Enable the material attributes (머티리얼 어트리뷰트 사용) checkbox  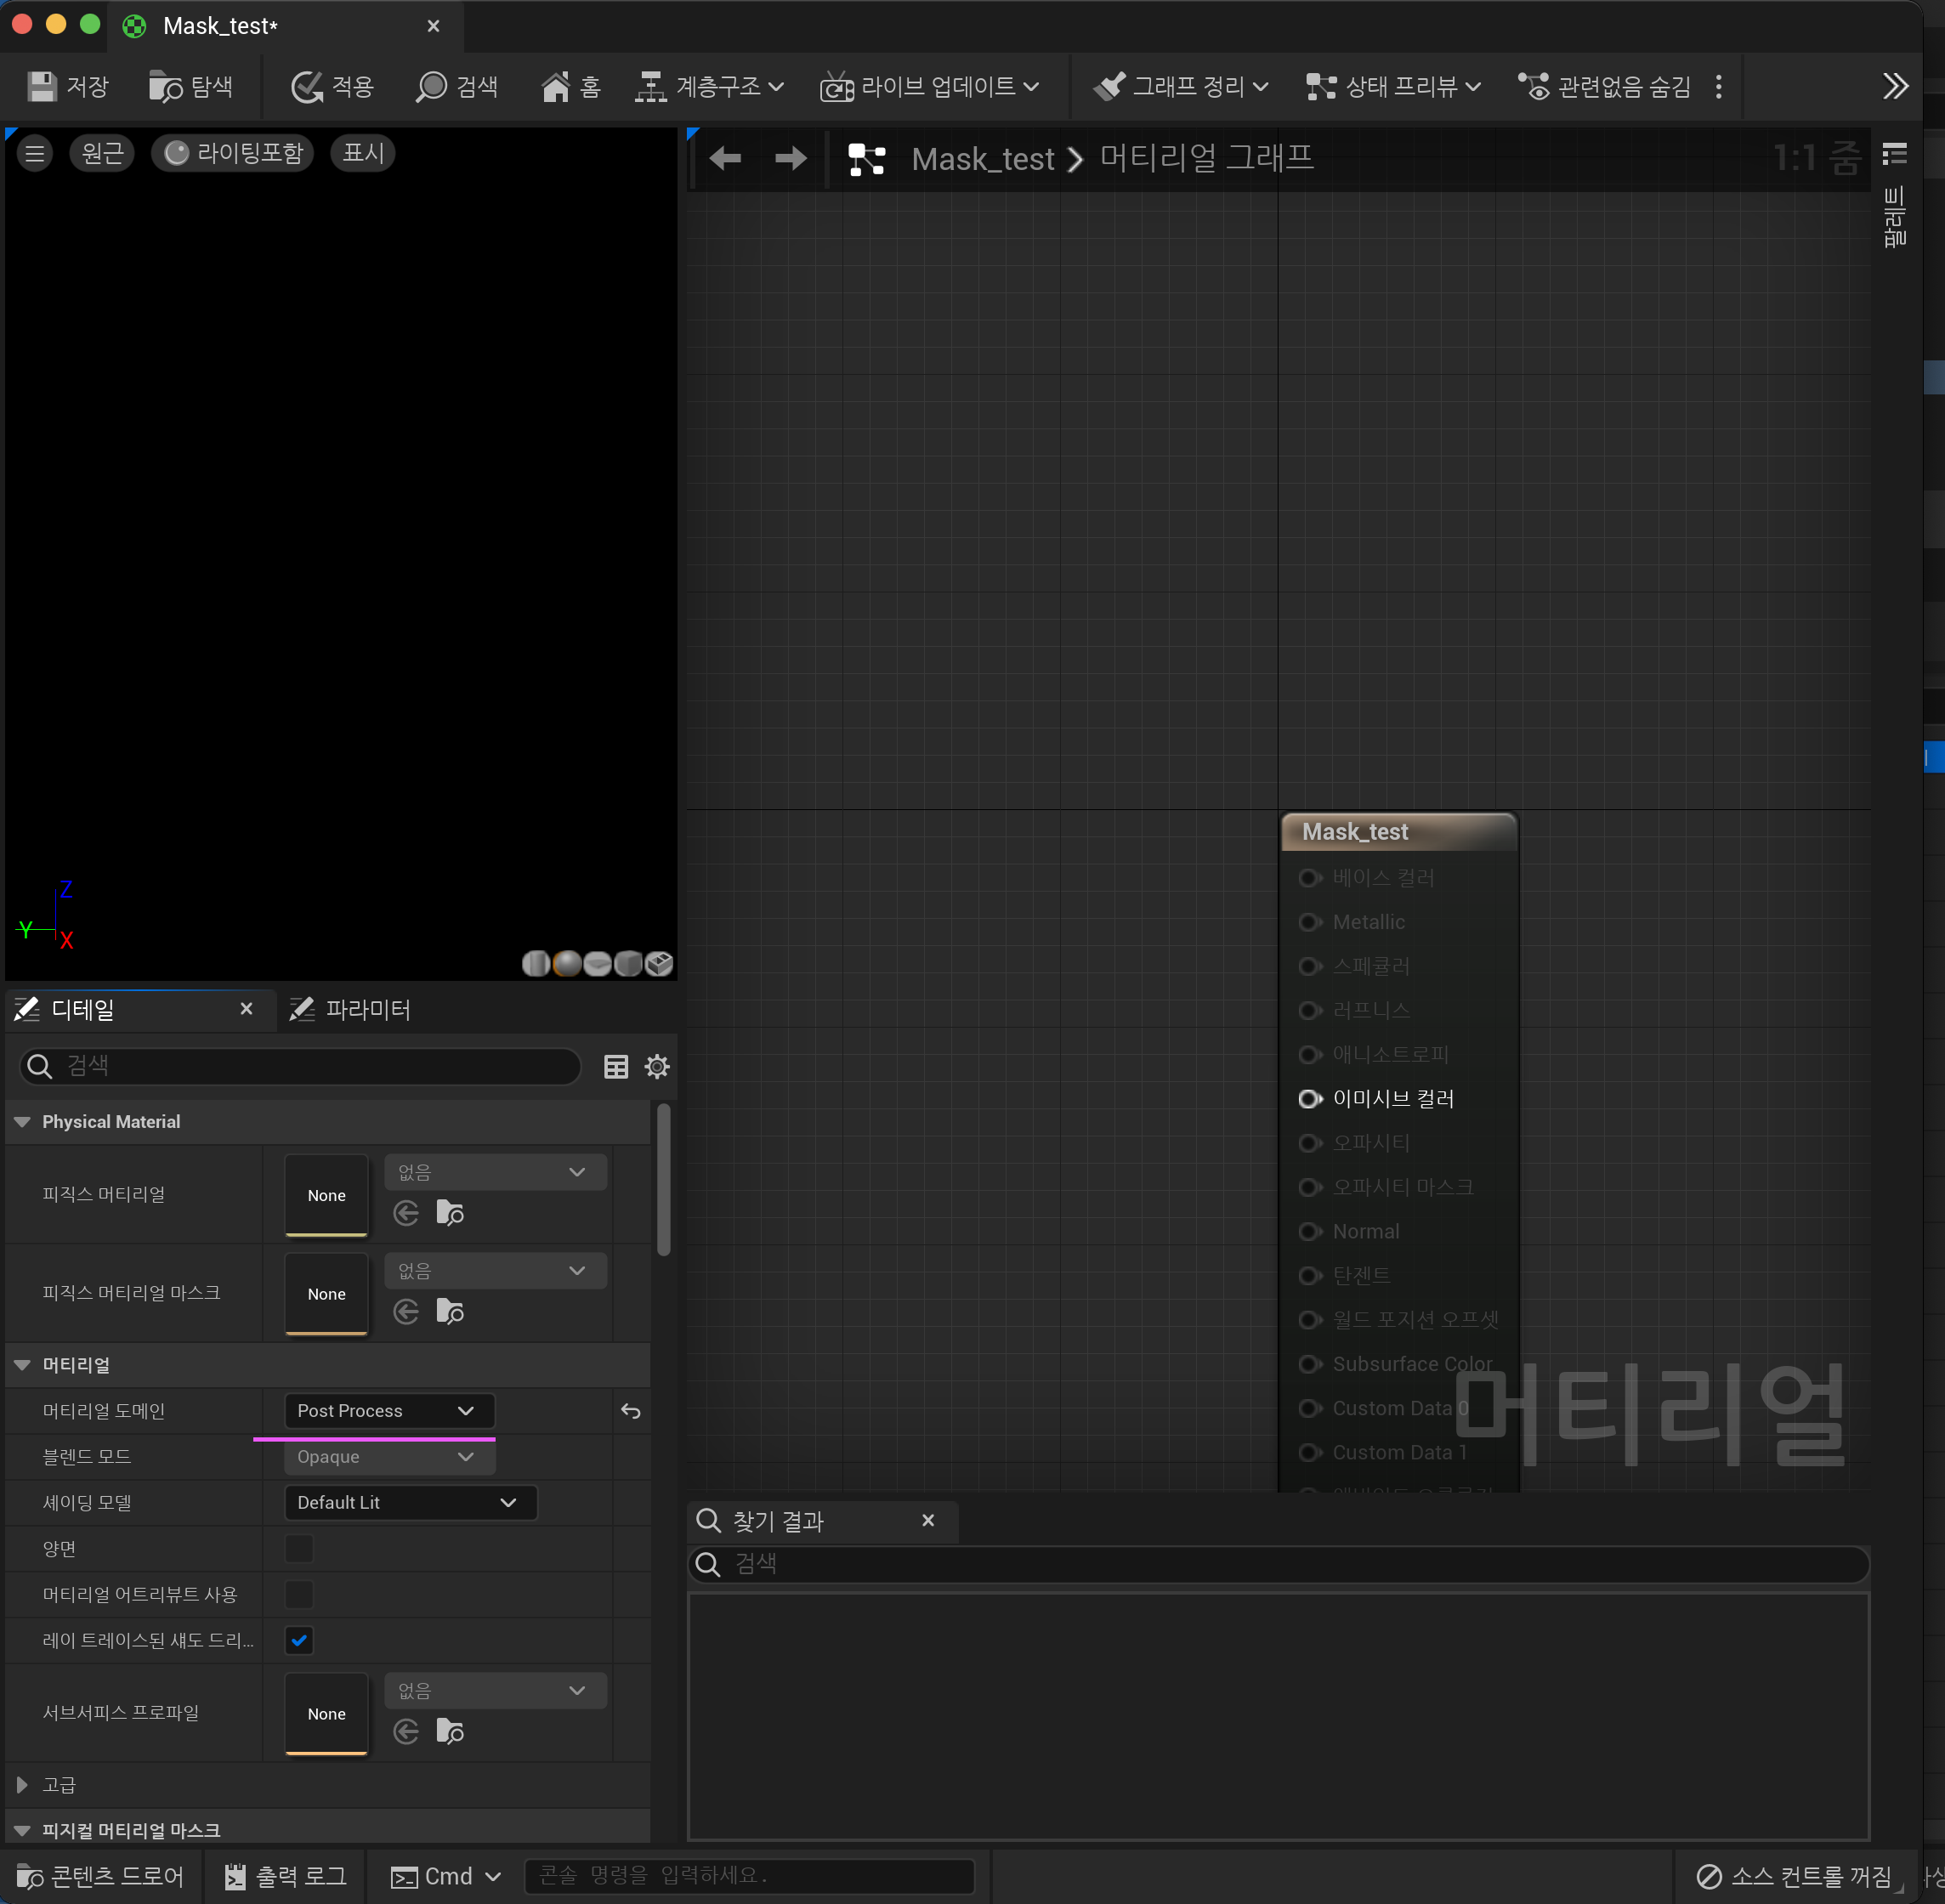(x=299, y=1594)
